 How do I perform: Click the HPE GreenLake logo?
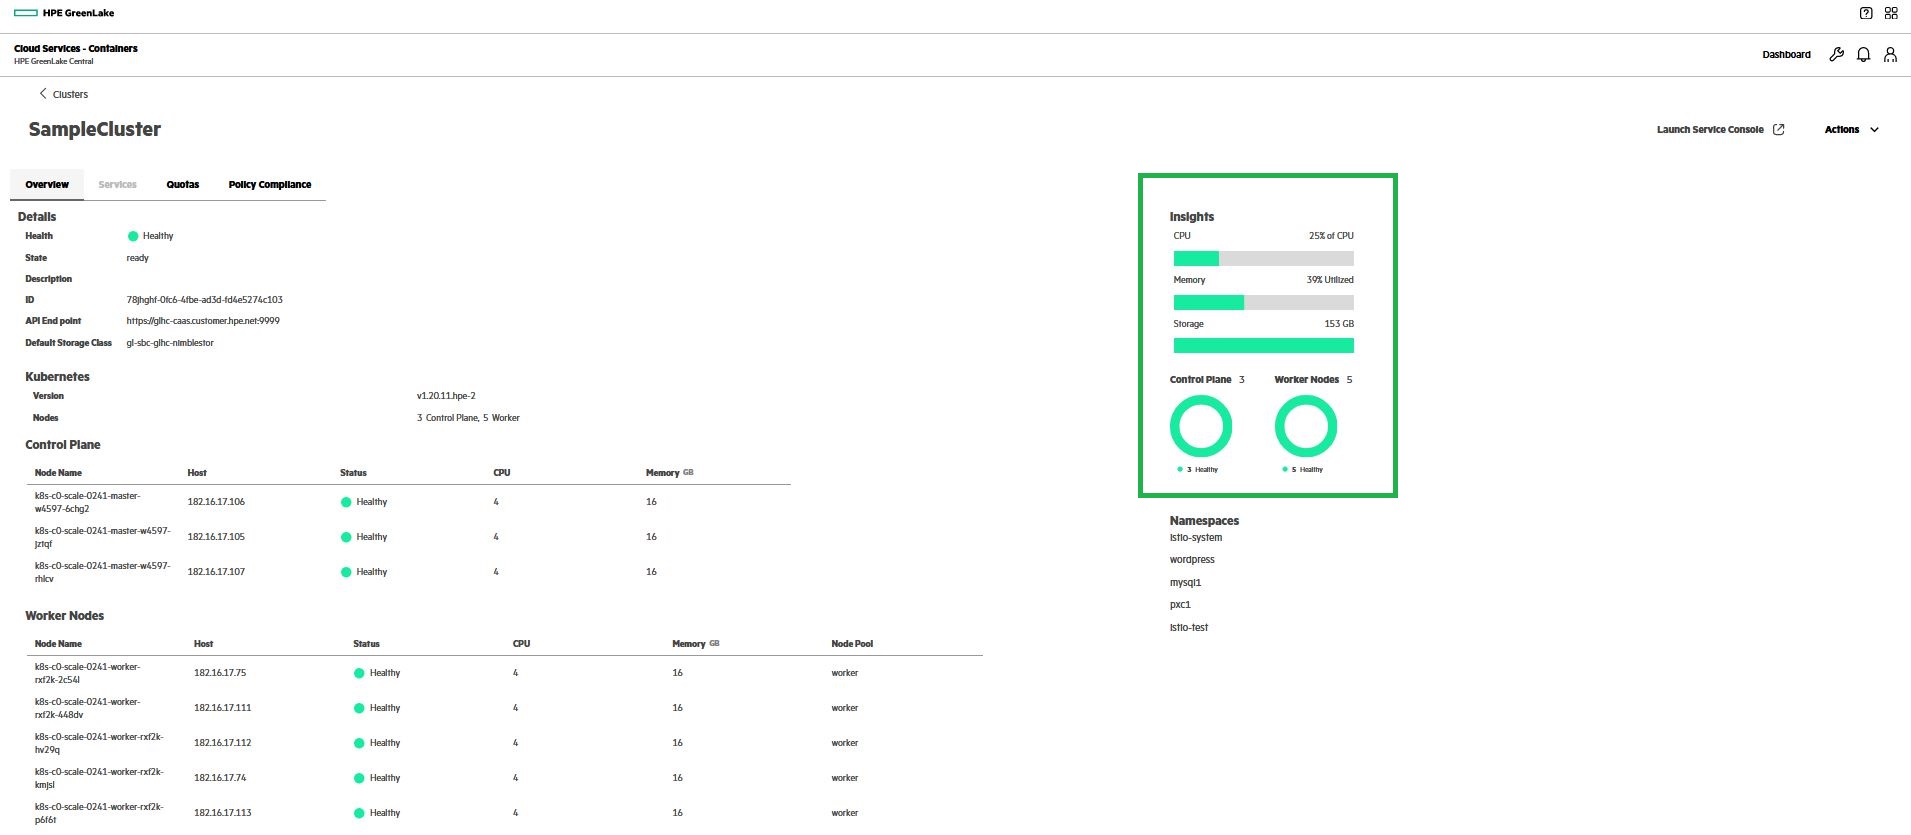click(64, 13)
